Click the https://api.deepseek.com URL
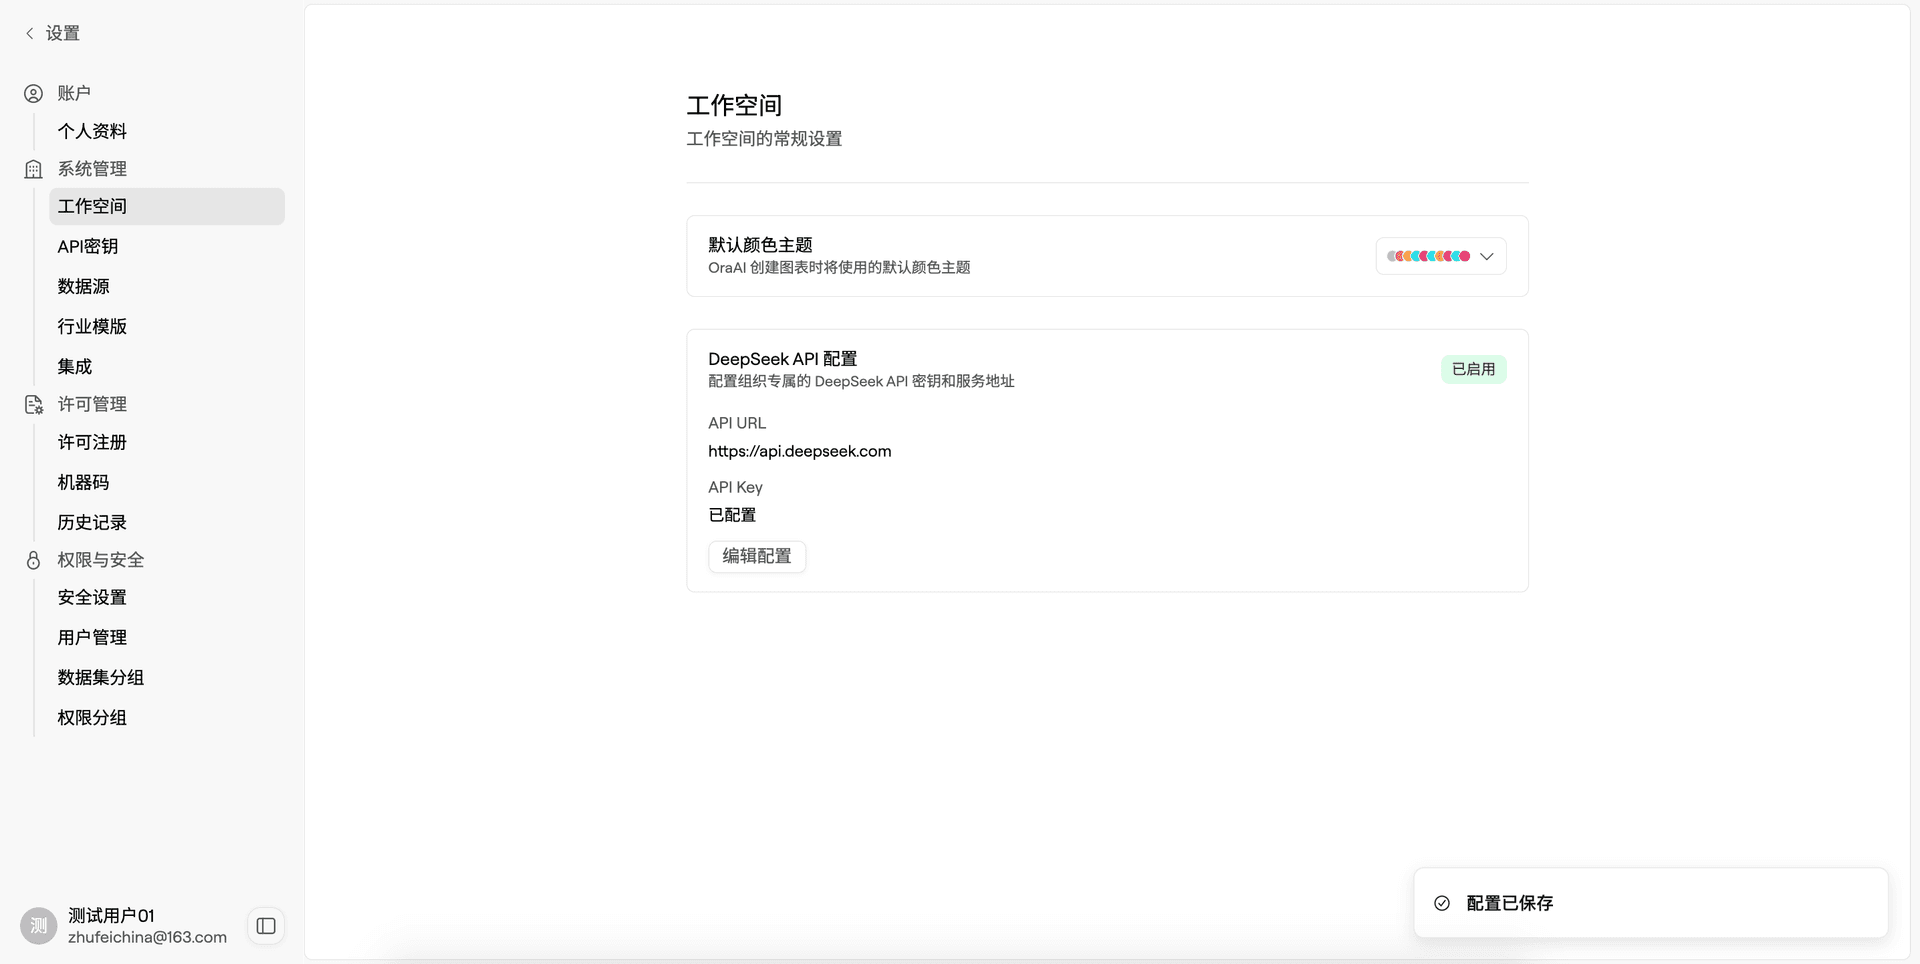The width and height of the screenshot is (1920, 964). pos(799,451)
